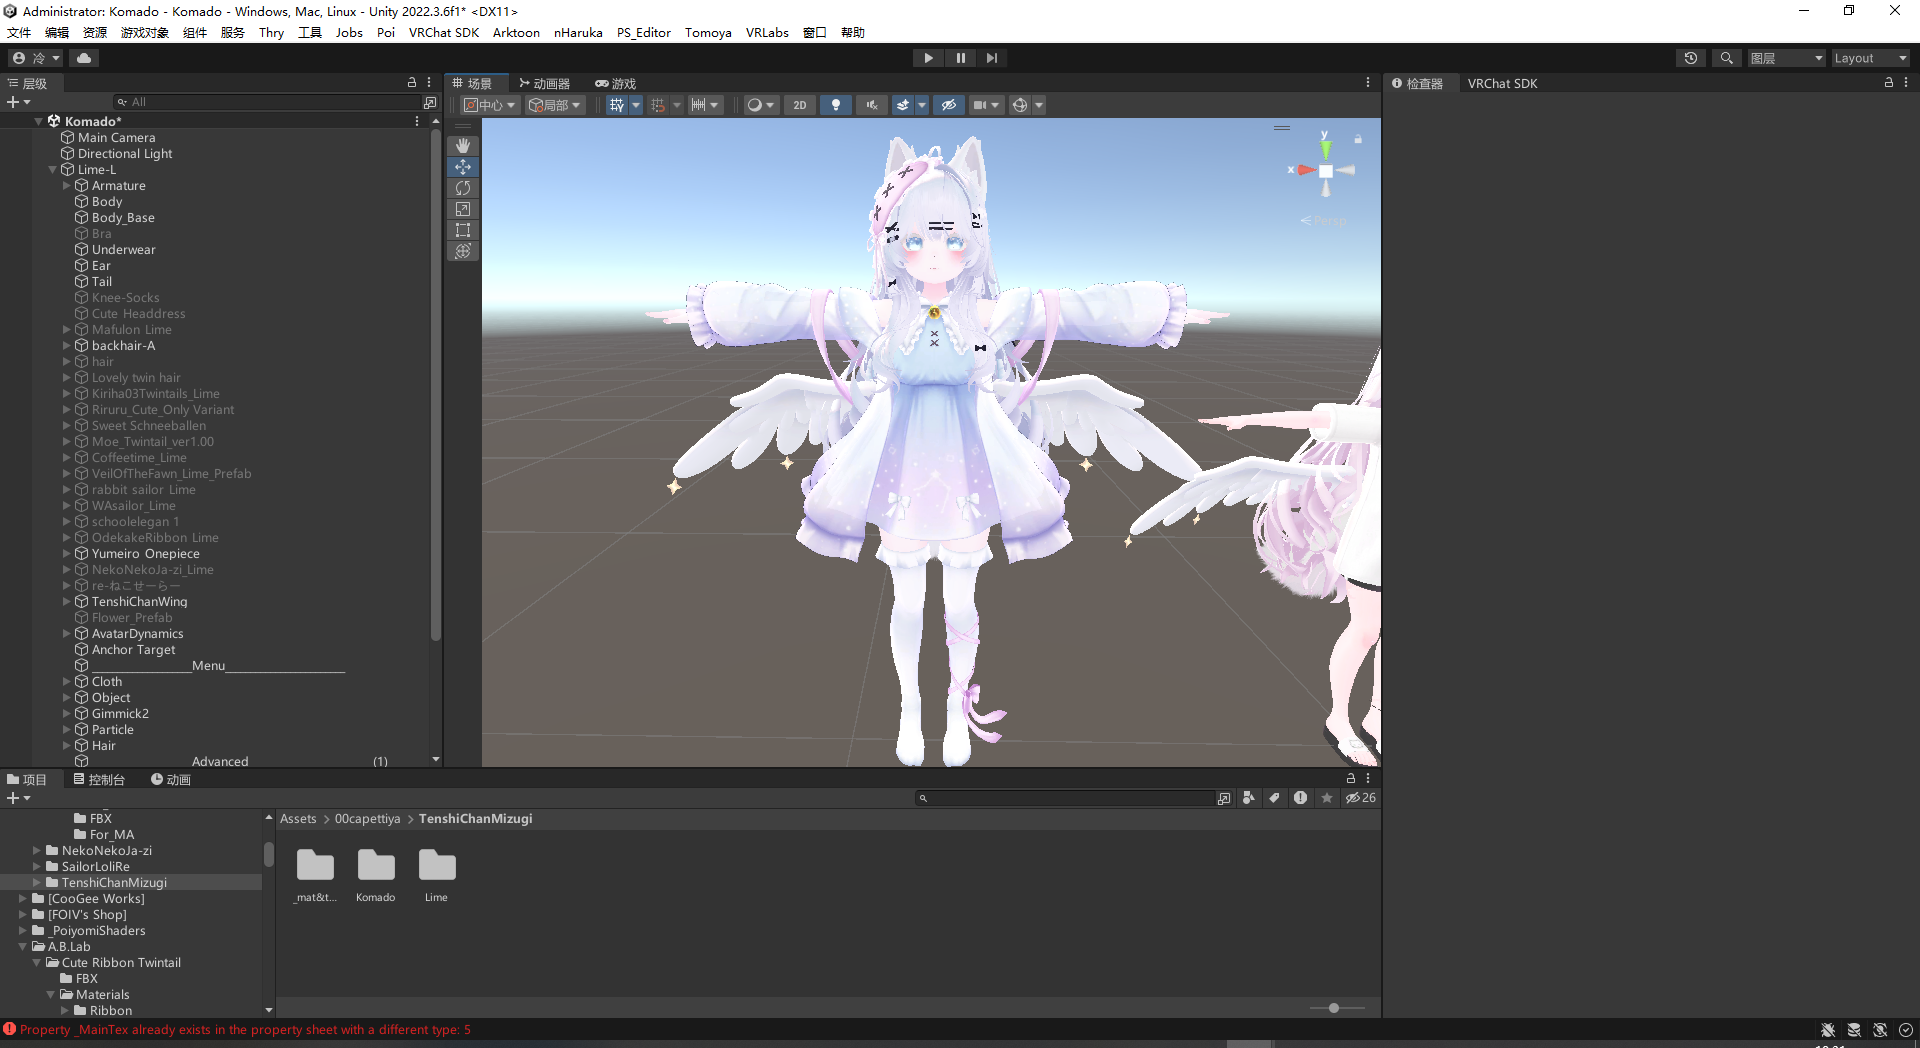Search by type icon in Project panel
1920x1048 pixels.
pos(1248,798)
